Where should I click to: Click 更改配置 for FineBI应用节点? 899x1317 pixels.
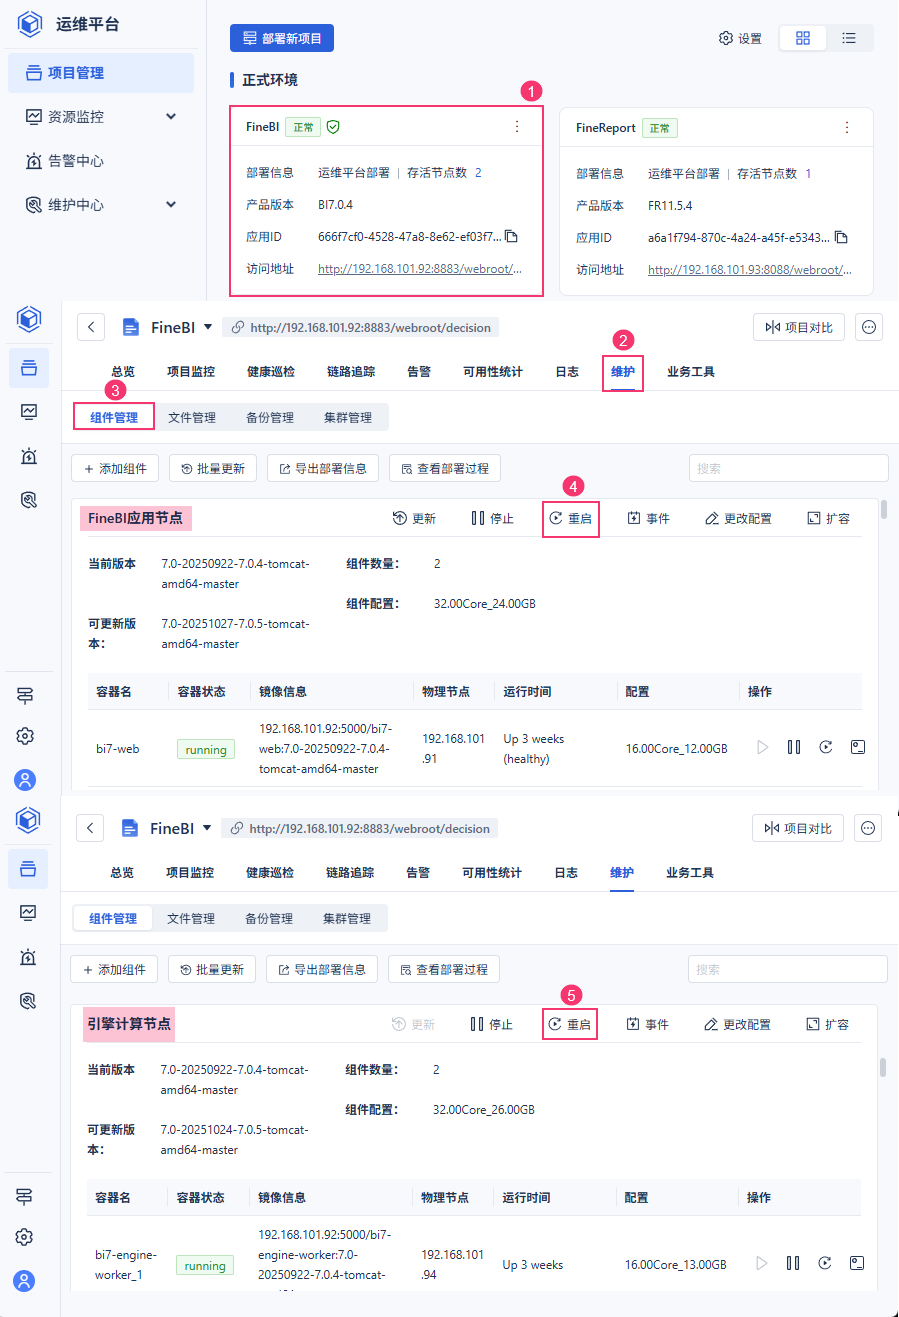click(738, 519)
